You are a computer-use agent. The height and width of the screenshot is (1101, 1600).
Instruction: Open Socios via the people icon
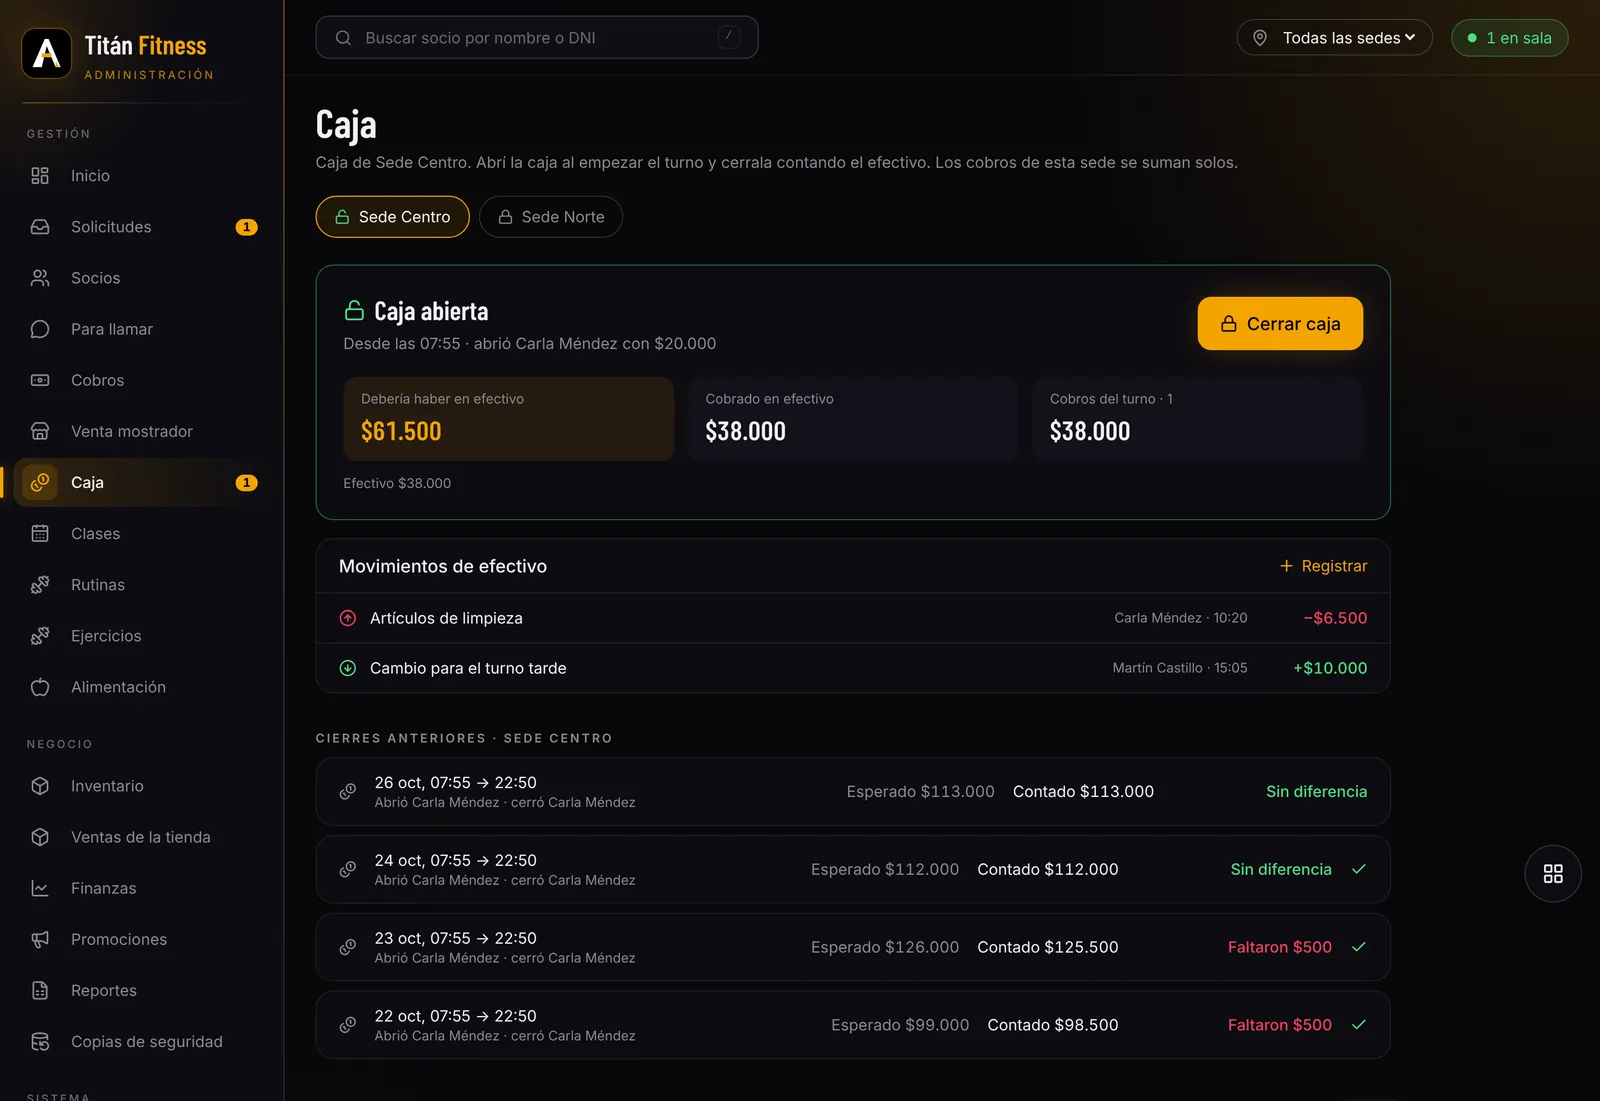click(40, 278)
